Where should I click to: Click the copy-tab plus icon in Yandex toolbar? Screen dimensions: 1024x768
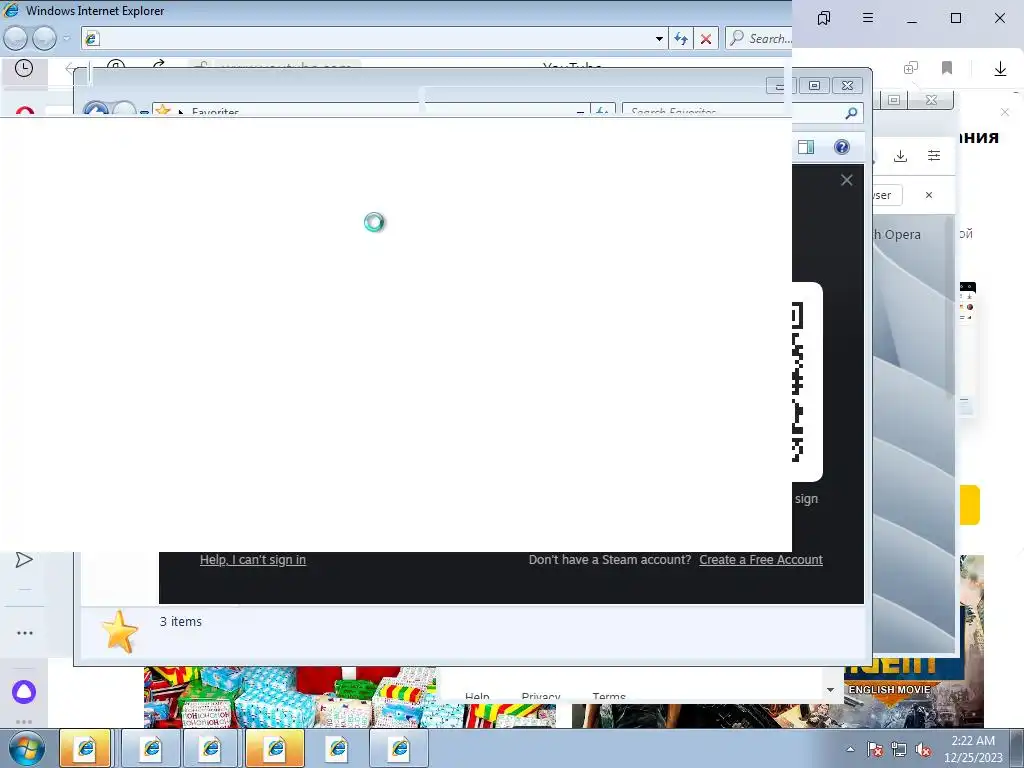(x=911, y=68)
